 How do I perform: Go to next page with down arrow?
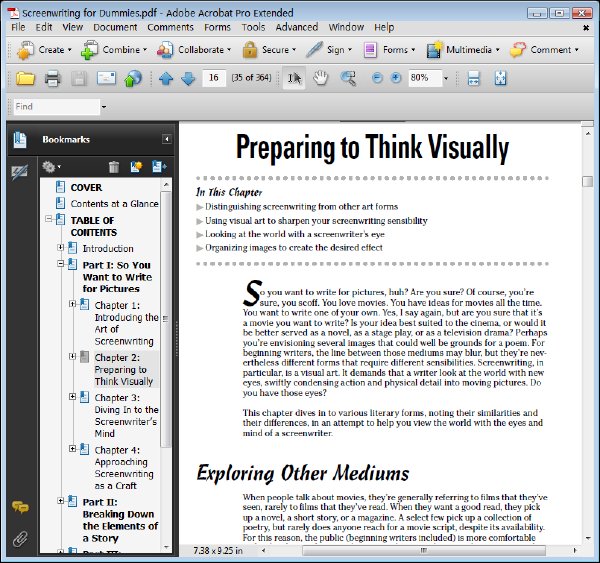[188, 78]
